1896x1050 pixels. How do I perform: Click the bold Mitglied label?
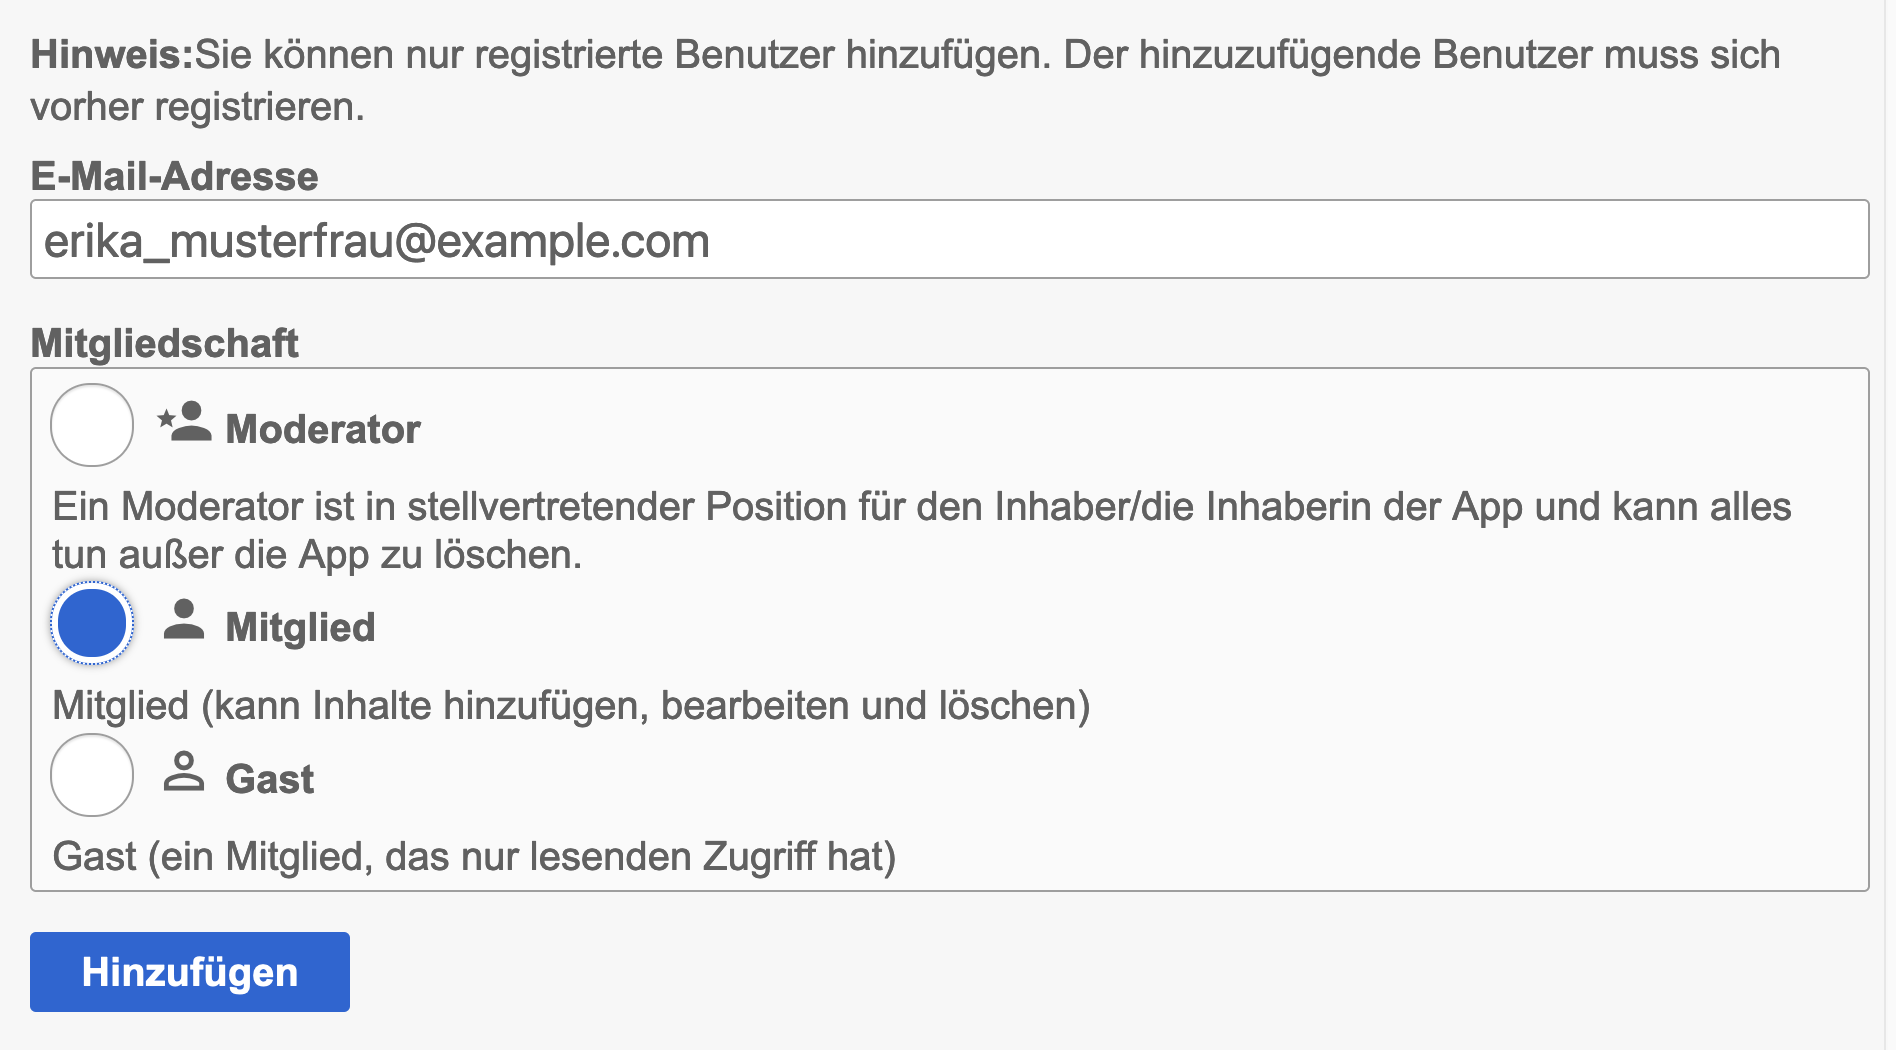pos(300,627)
